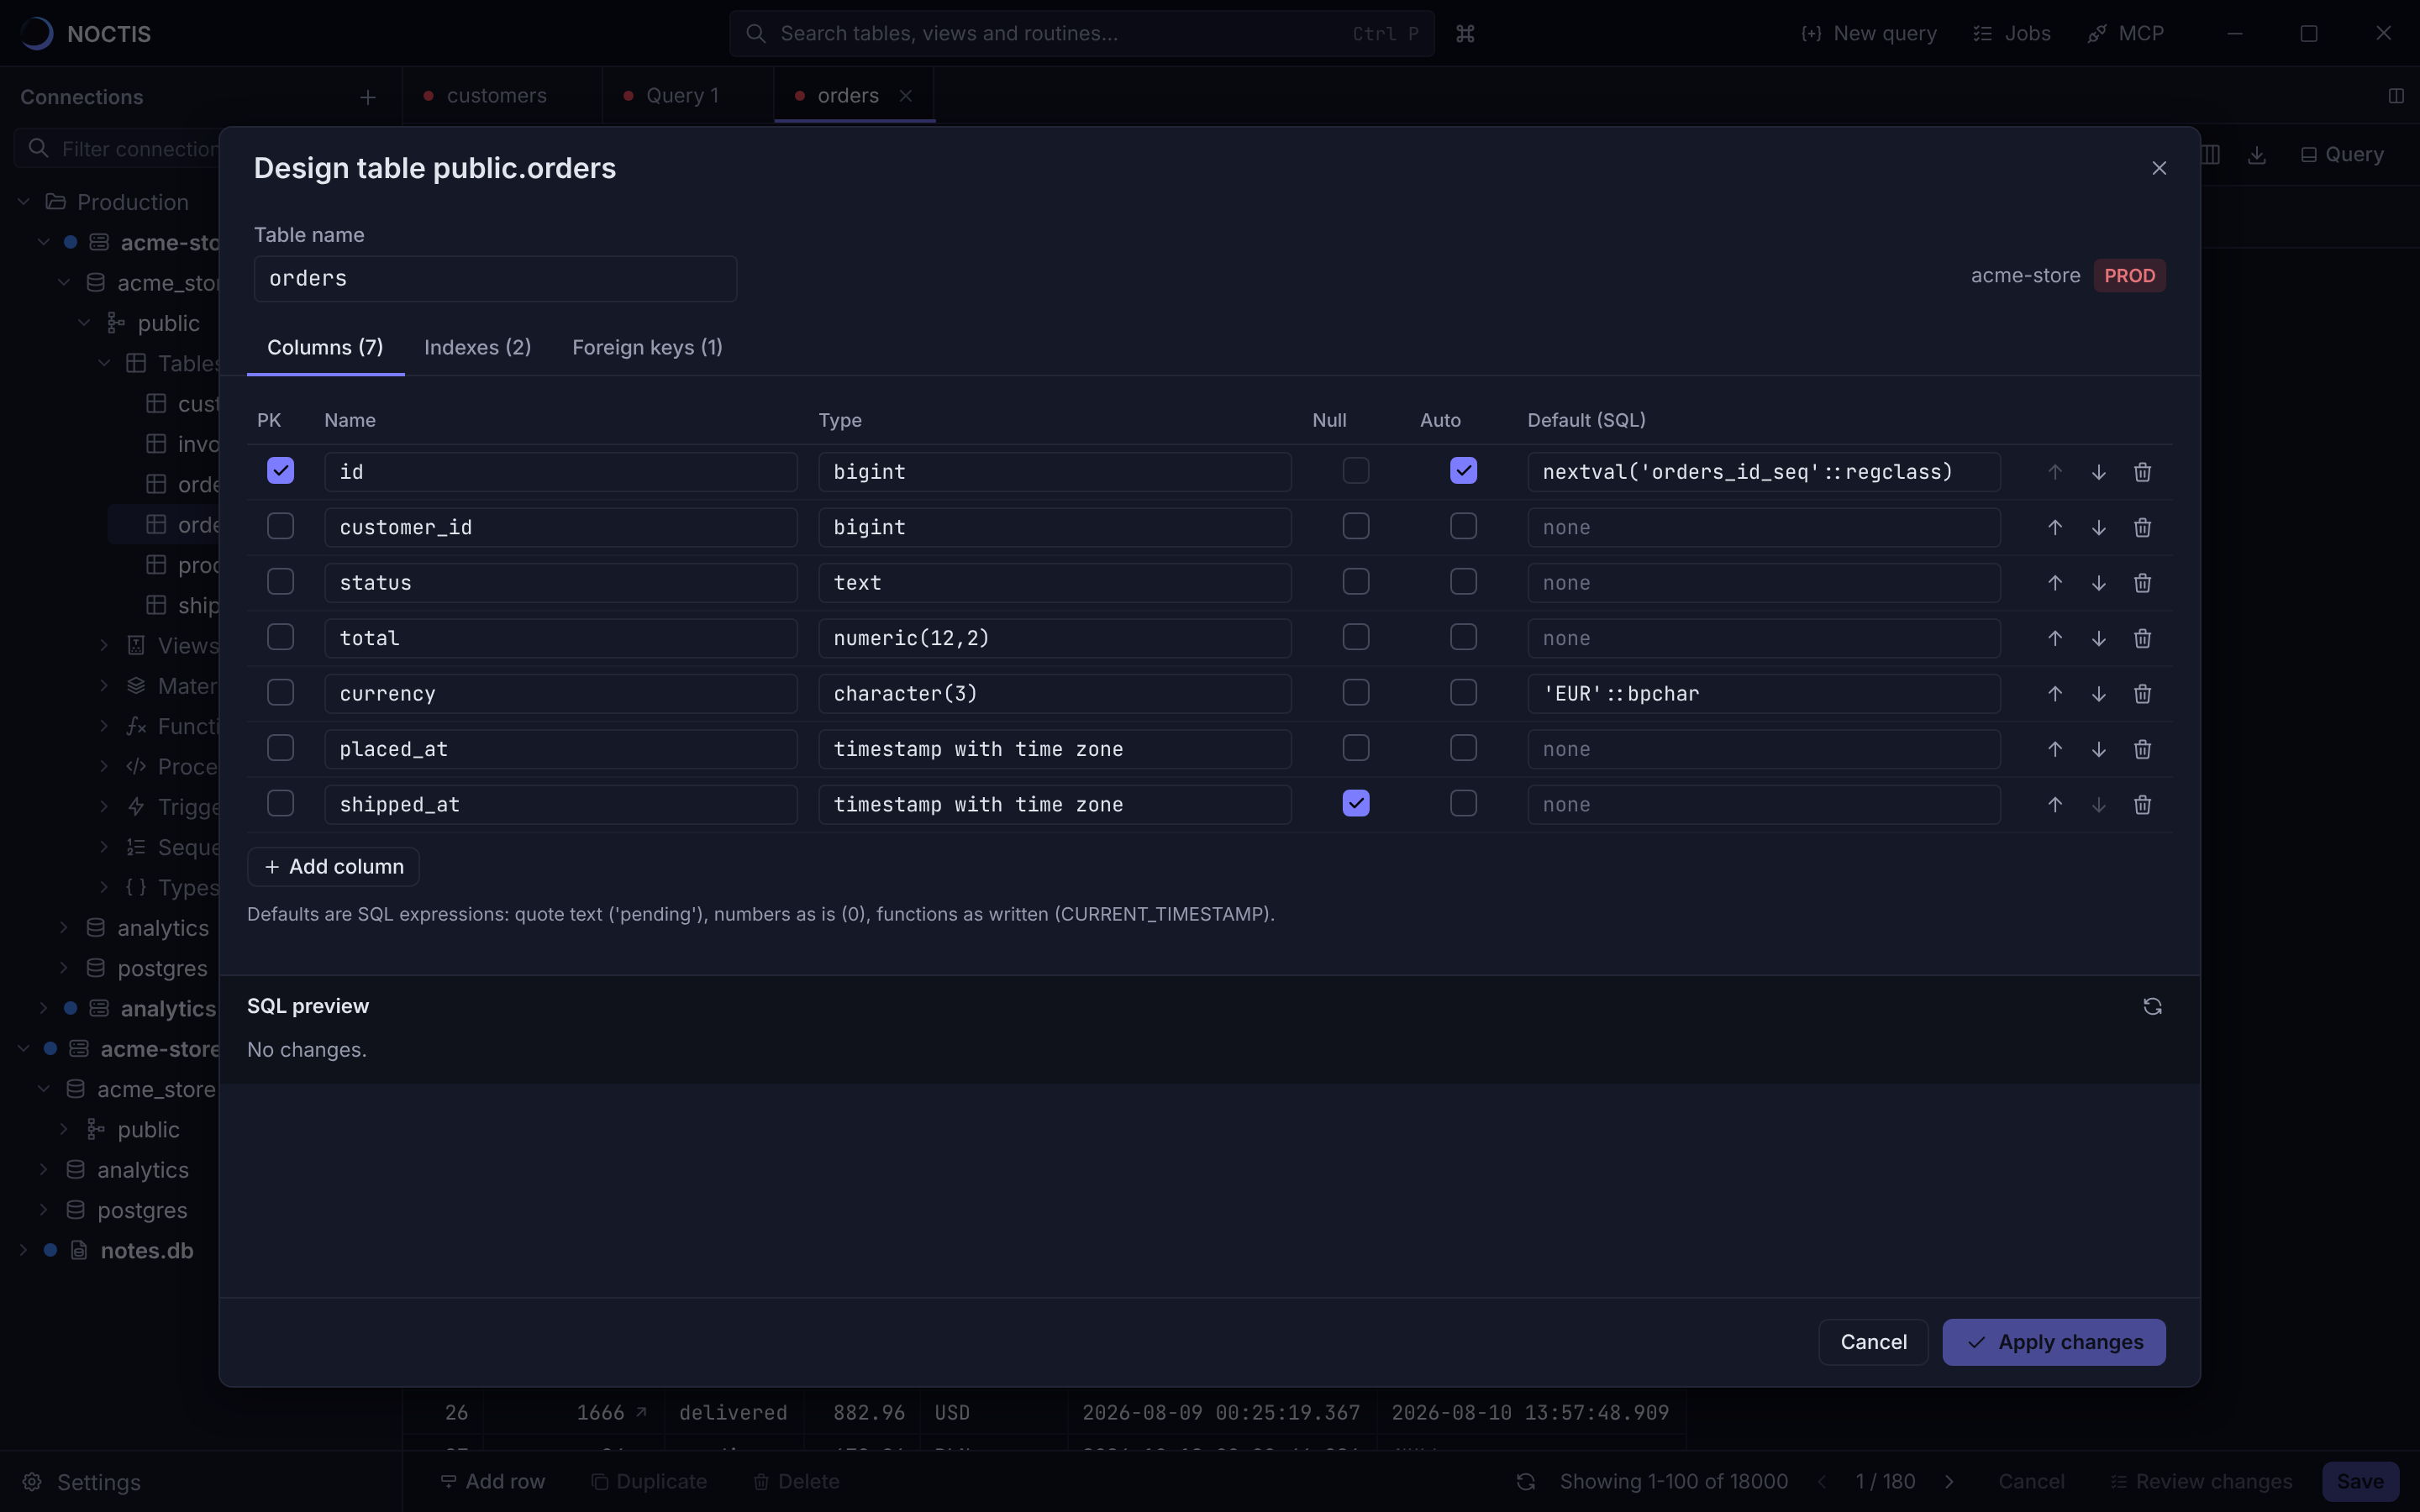This screenshot has width=2420, height=1512.
Task: Click Add column
Action: pyautogui.click(x=333, y=867)
